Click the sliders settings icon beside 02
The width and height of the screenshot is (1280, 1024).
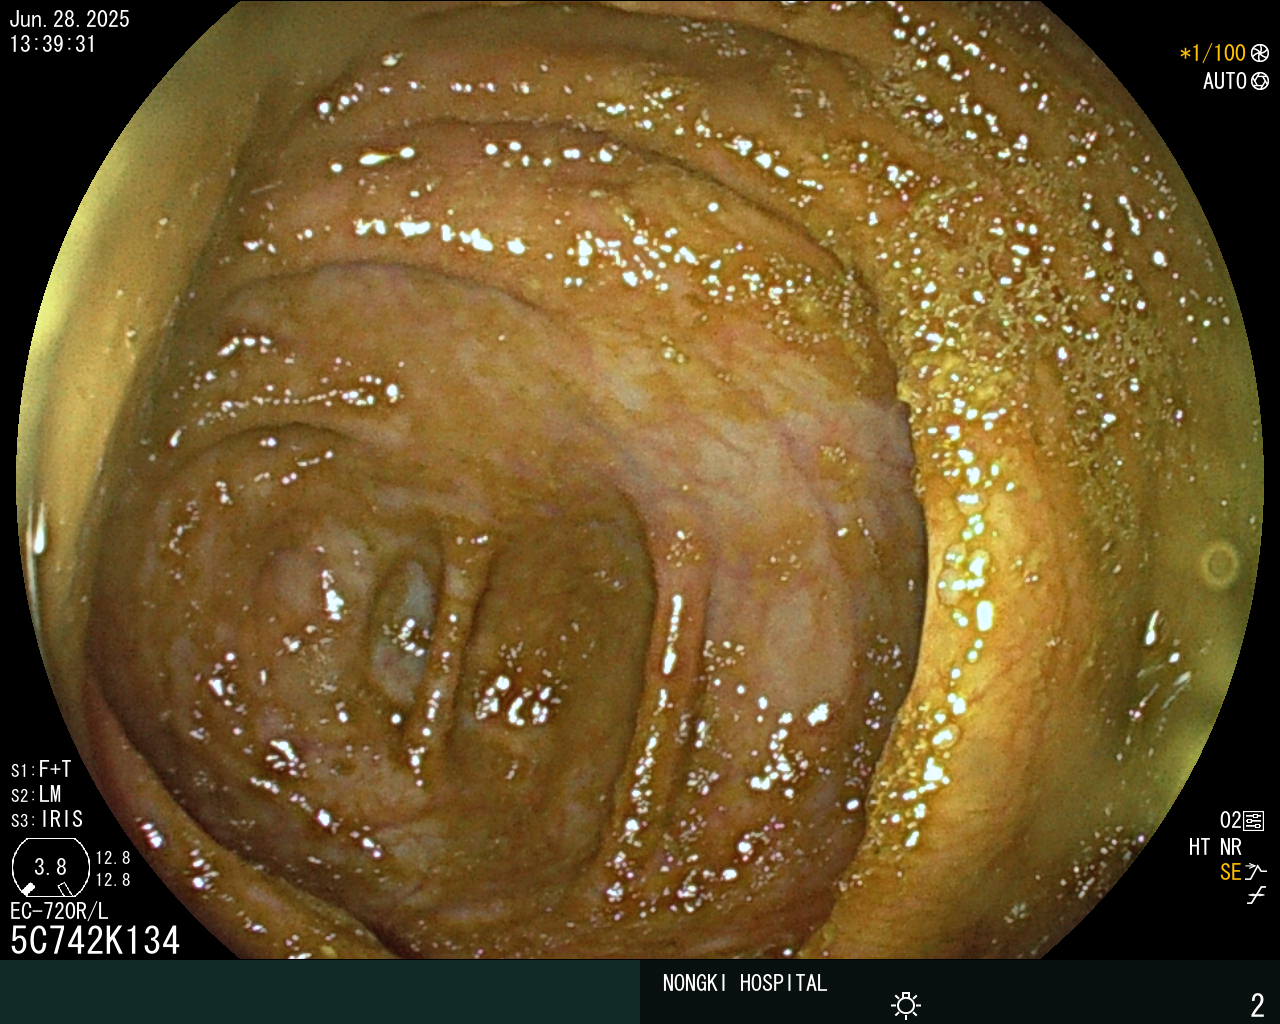pos(1254,821)
